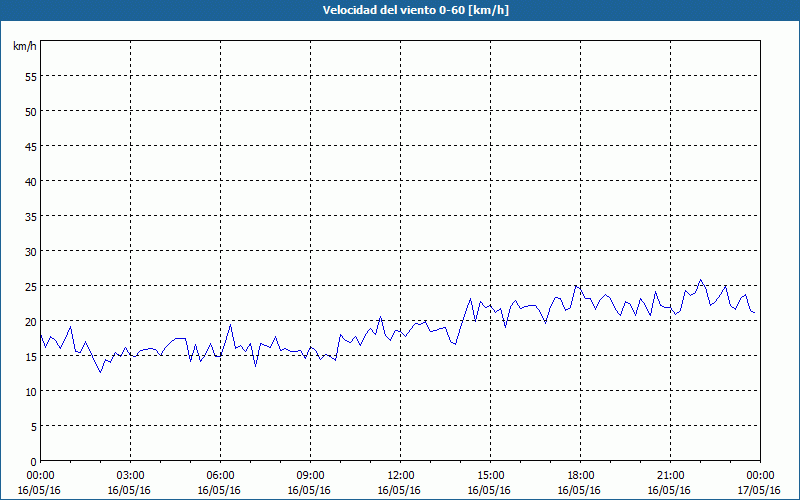Click the chart title 'Velocidad del viento 0-60 [km/h]'
This screenshot has width=800, height=500.
tap(415, 10)
